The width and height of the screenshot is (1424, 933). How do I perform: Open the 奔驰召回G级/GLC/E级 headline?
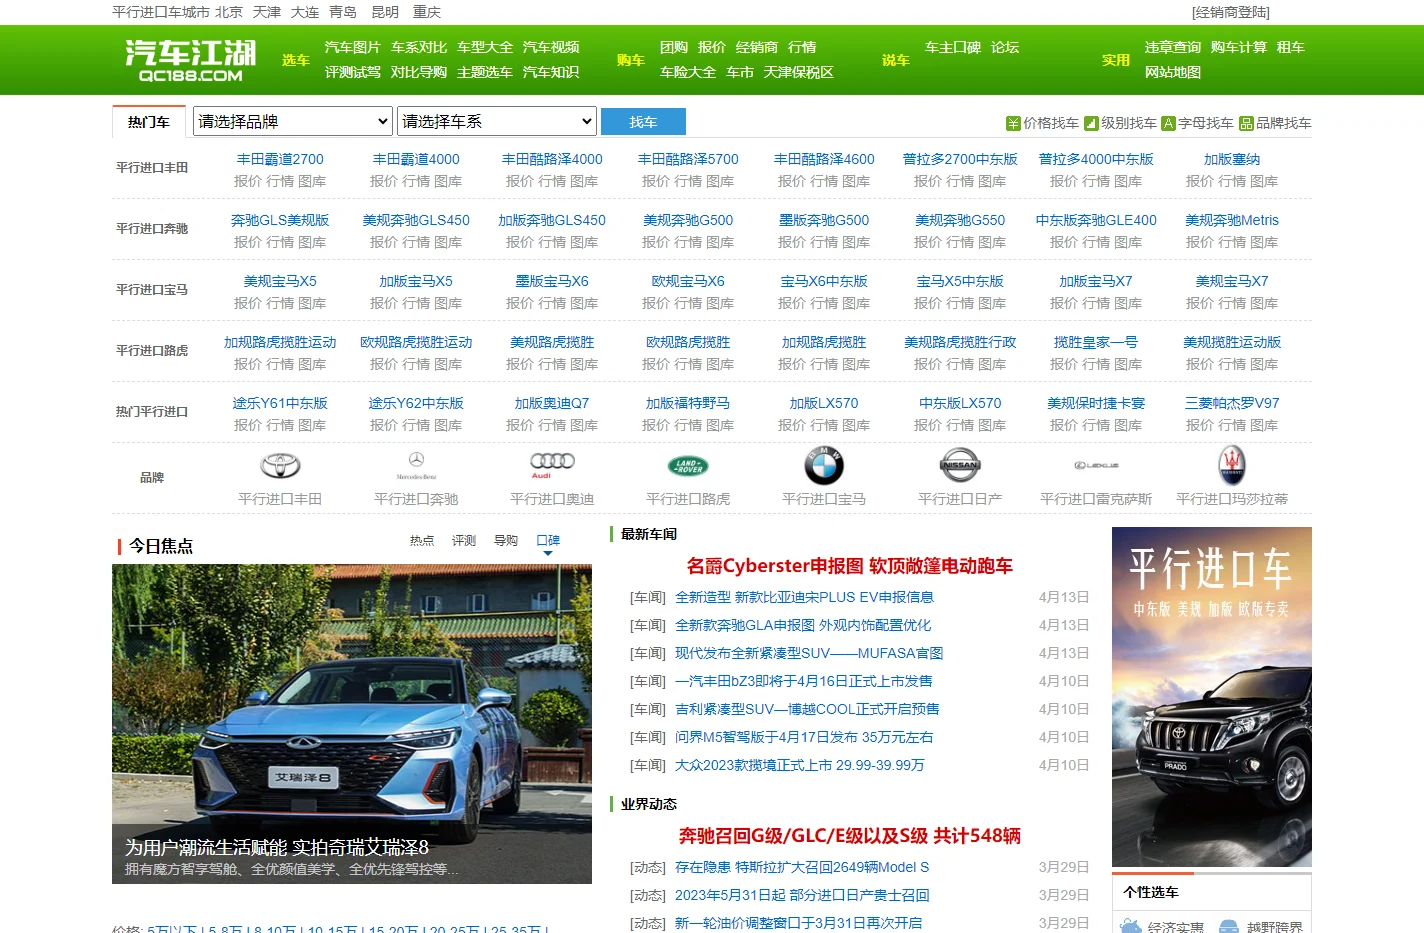[850, 836]
